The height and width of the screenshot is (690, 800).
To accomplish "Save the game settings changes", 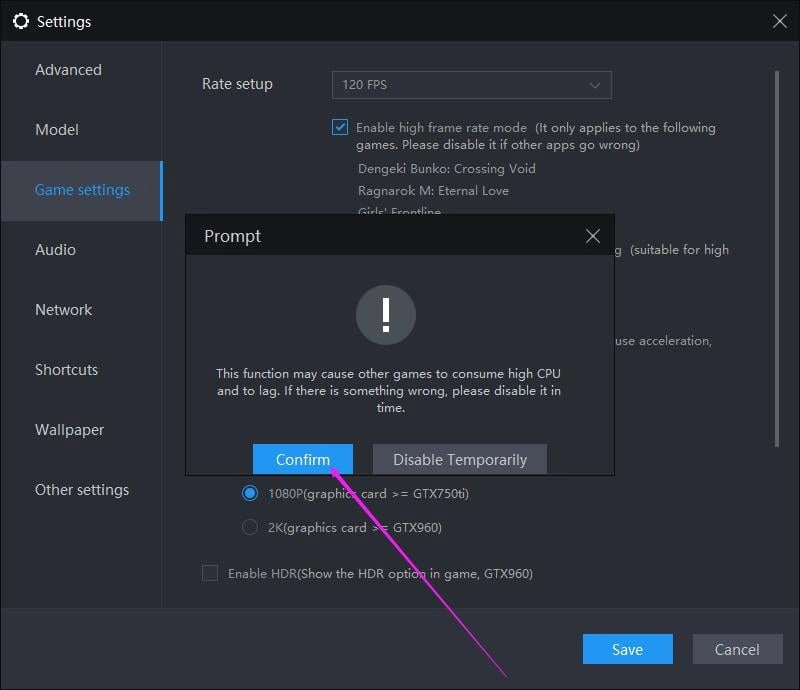I will (627, 649).
